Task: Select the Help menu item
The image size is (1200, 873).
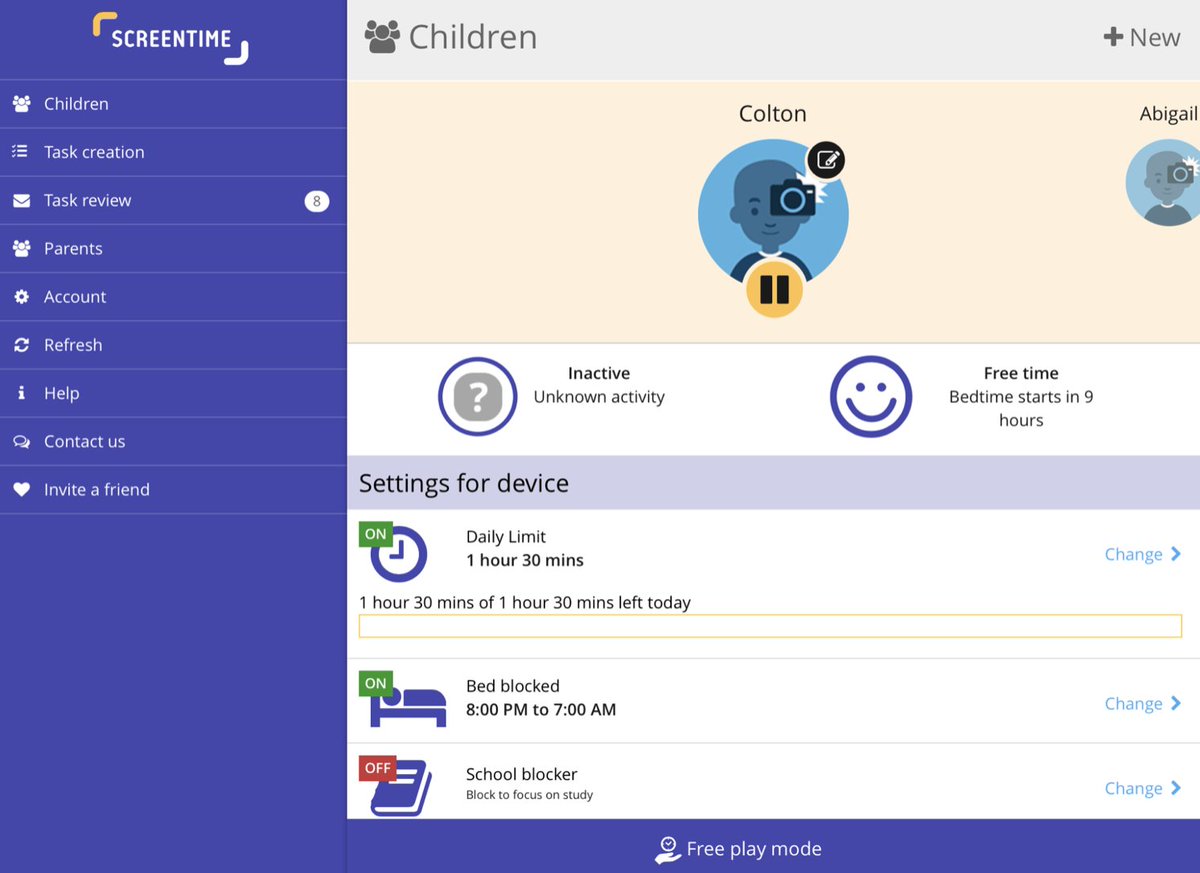Action: (173, 393)
